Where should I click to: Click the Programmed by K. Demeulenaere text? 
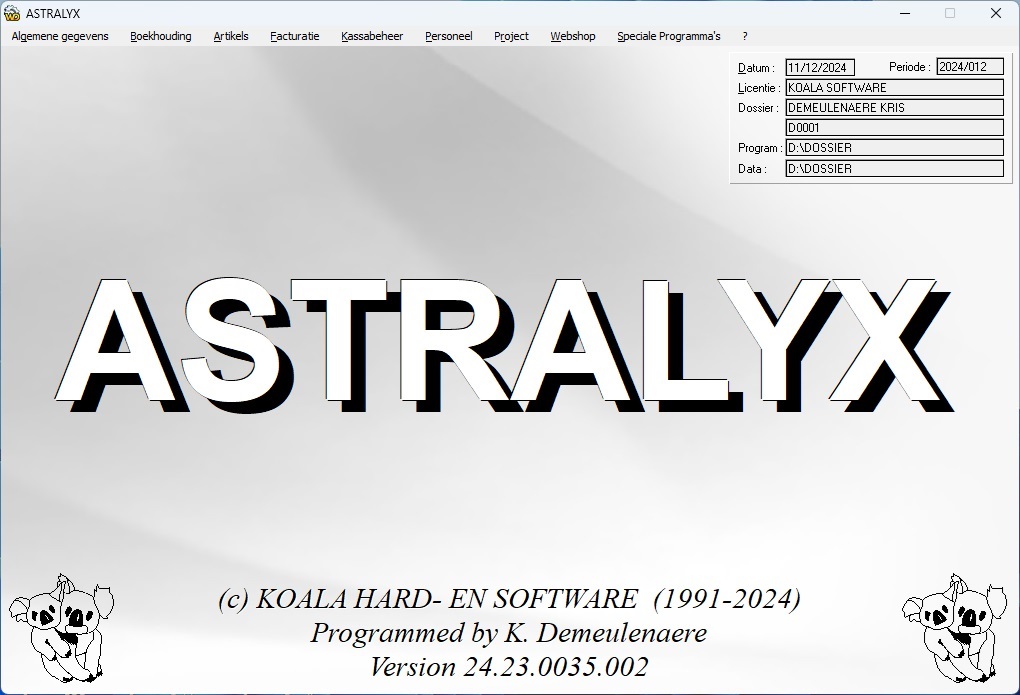[509, 633]
